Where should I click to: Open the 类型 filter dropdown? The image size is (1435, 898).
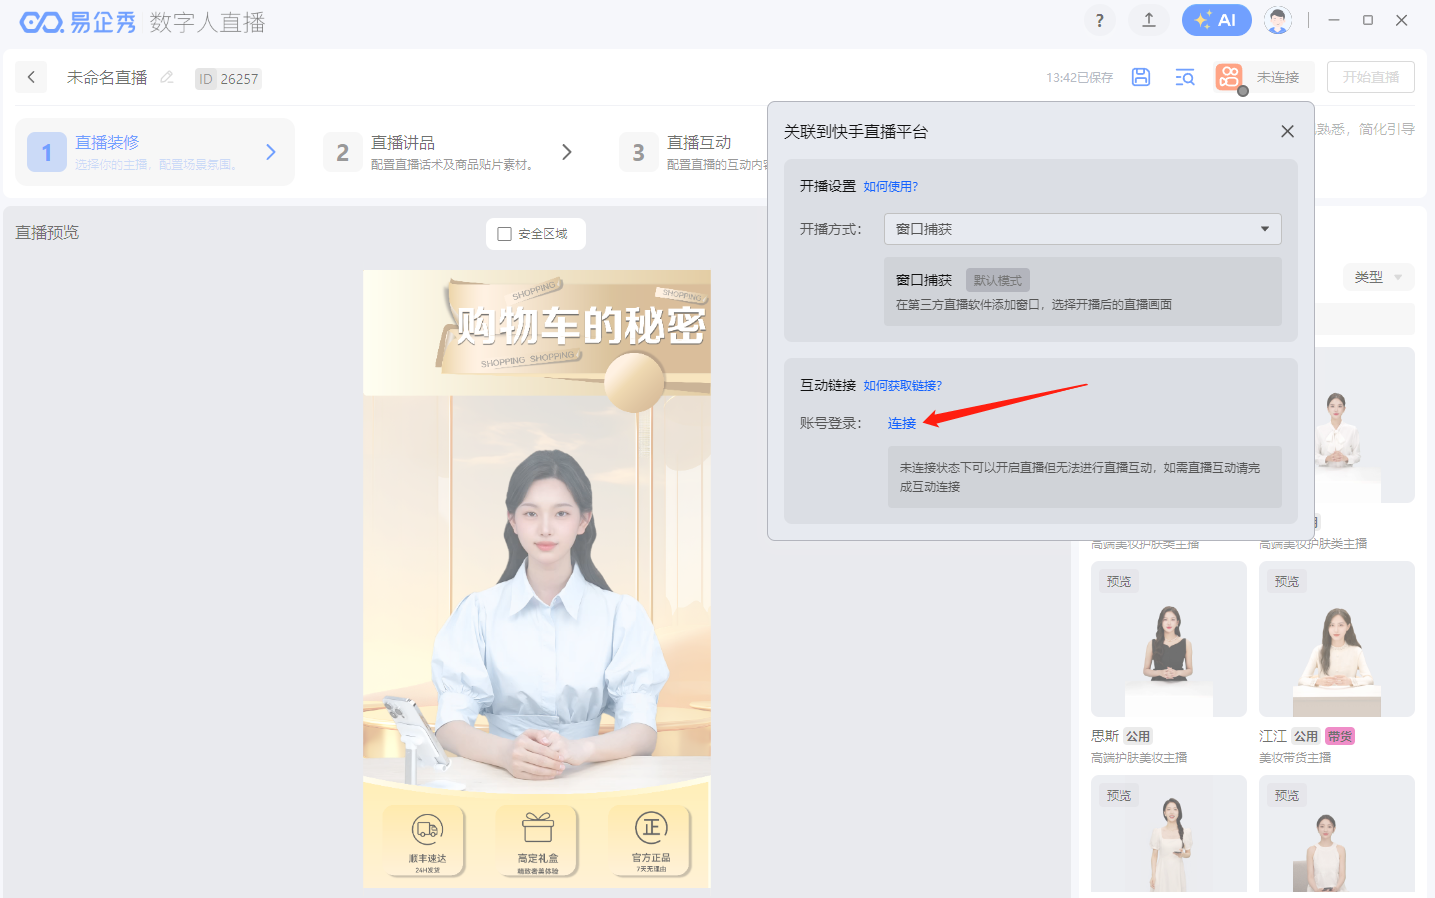(1379, 277)
